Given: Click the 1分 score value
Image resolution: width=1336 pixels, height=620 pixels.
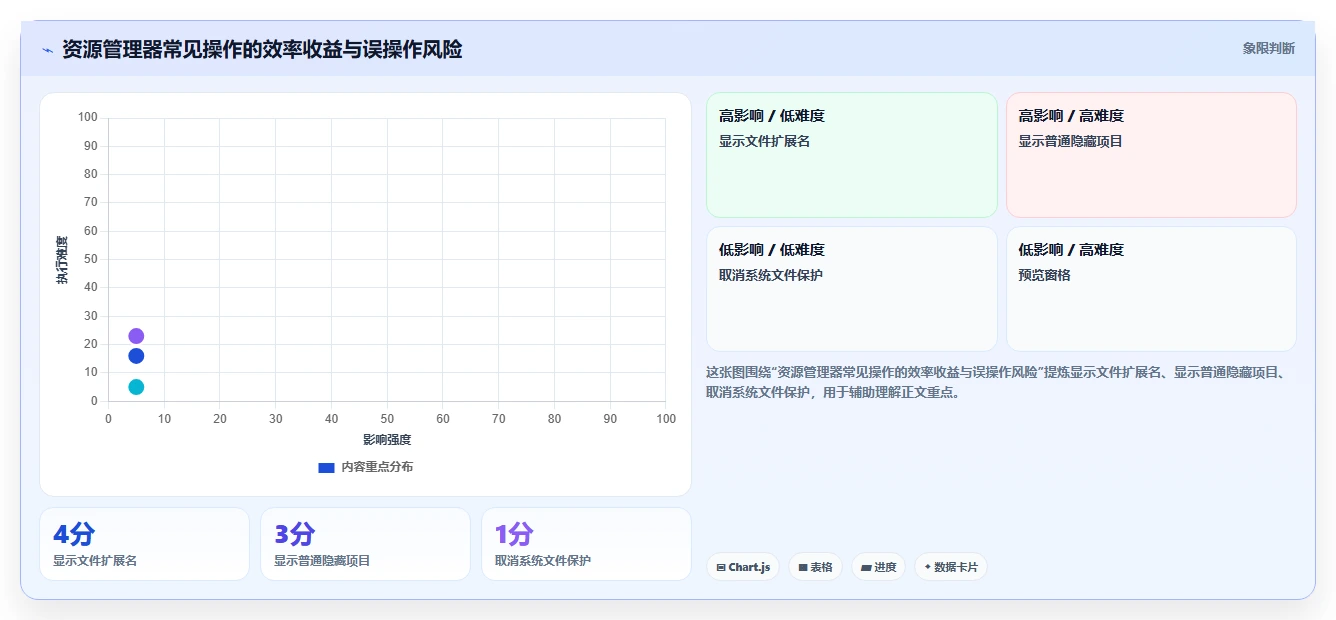Looking at the screenshot, I should click(515, 534).
